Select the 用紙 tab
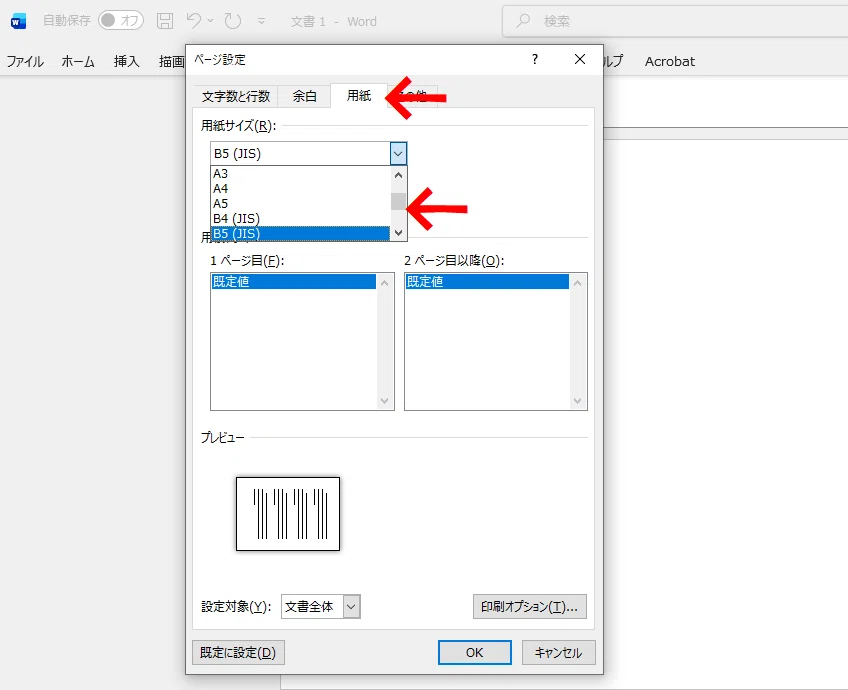This screenshot has height=690, width=848. click(x=359, y=96)
